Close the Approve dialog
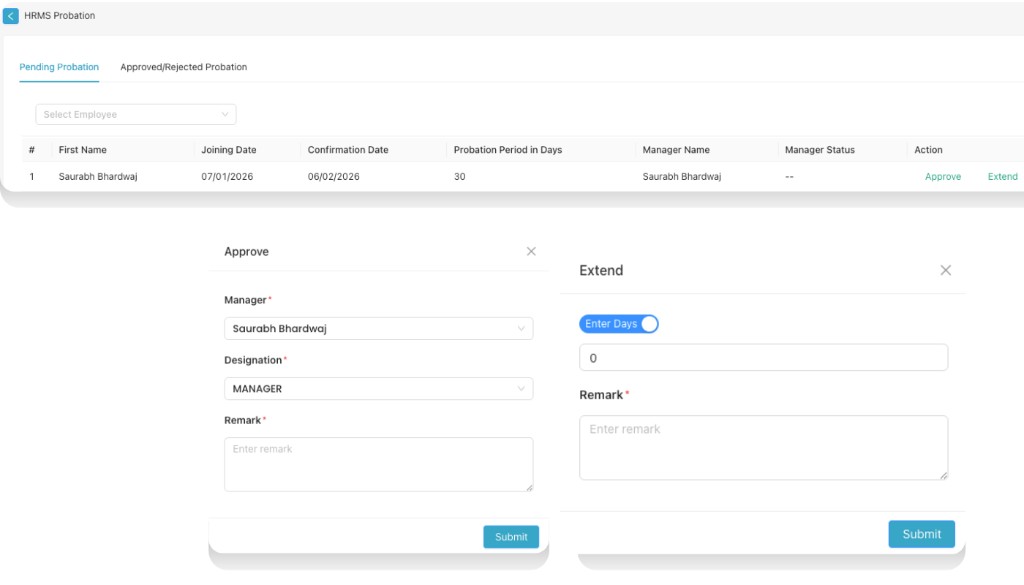1024x585 pixels. click(531, 251)
